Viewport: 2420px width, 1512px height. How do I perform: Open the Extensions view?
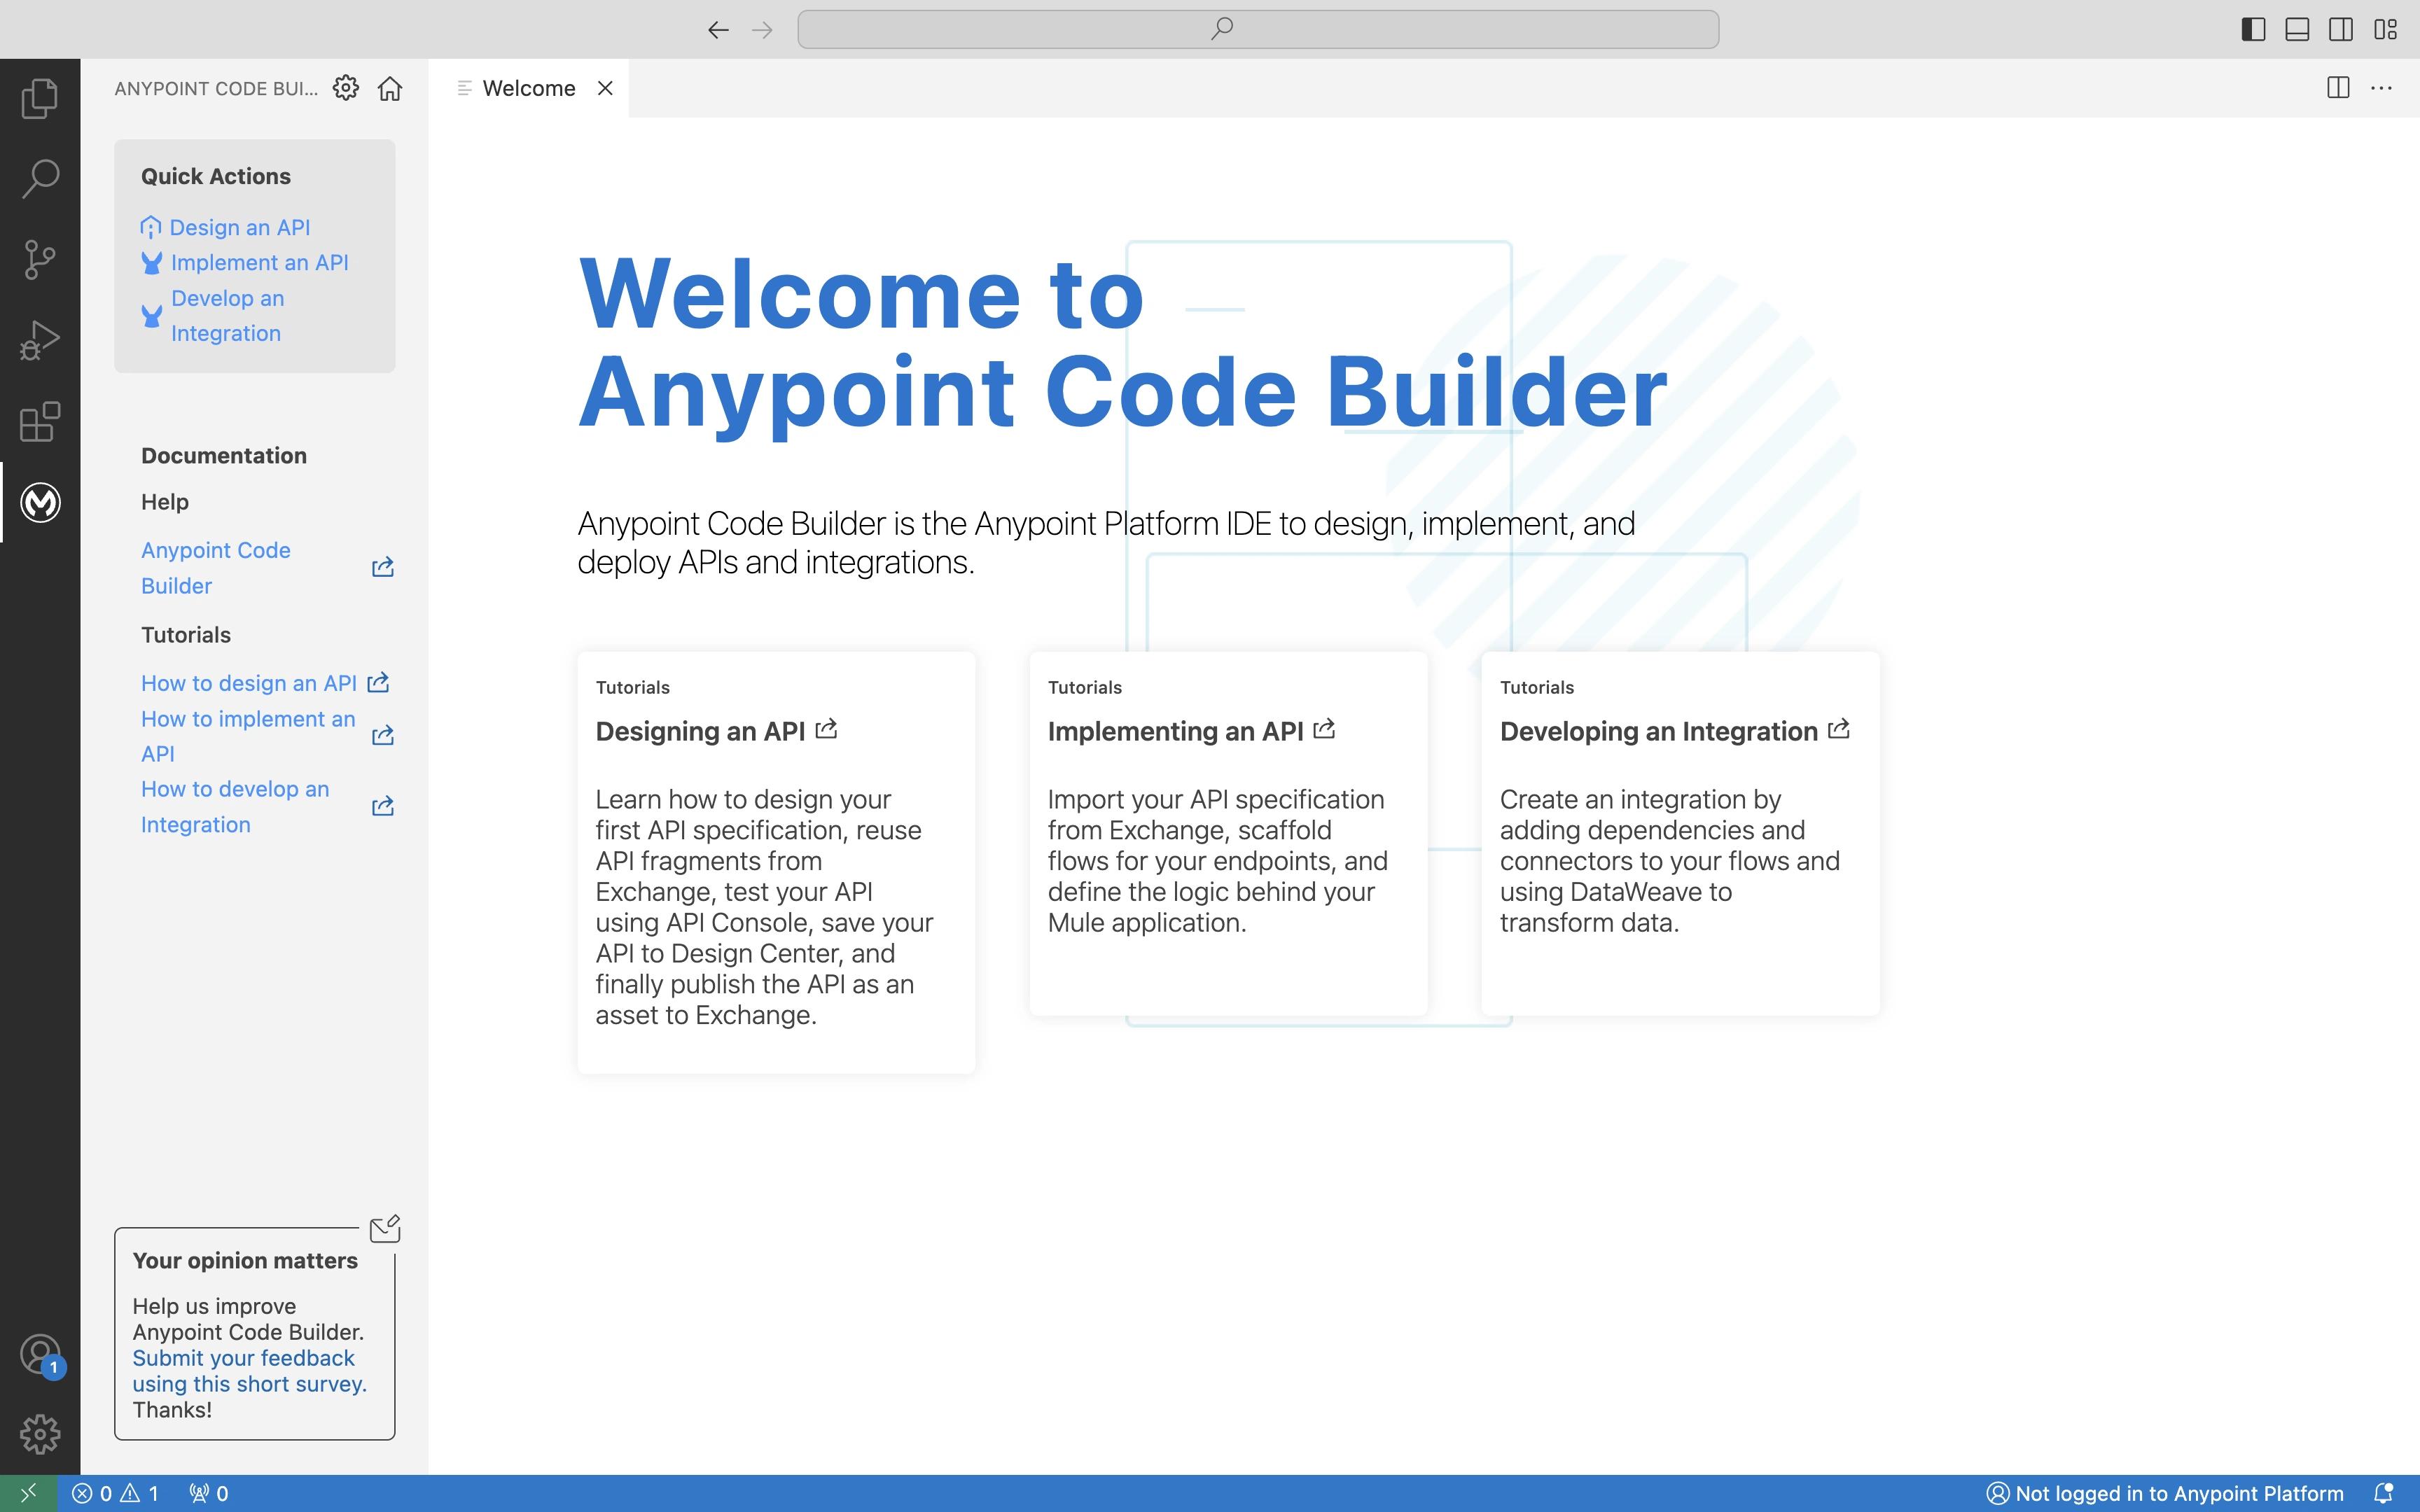pos(40,422)
